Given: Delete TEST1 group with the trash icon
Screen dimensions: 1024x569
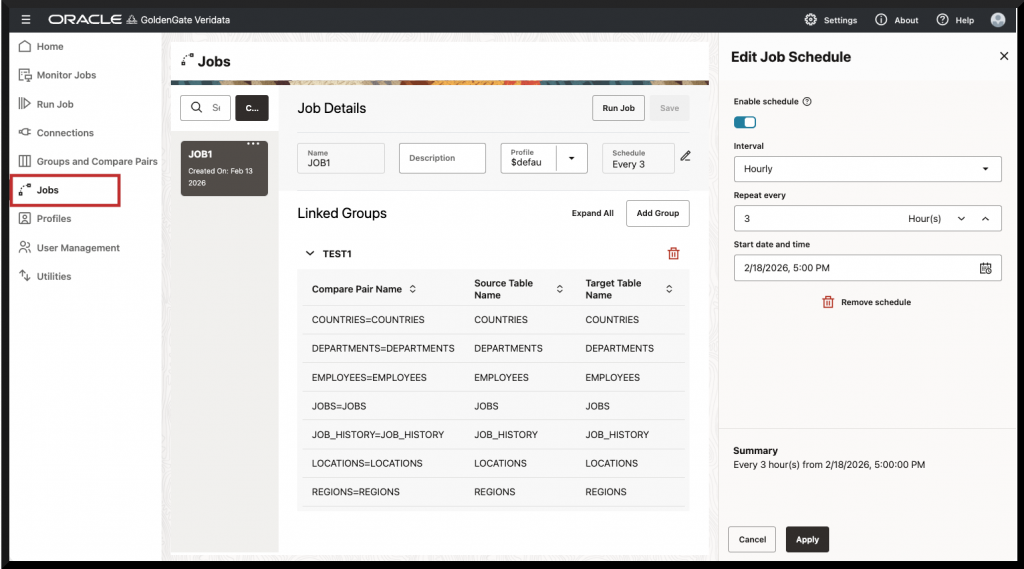Looking at the screenshot, I should click(673, 254).
